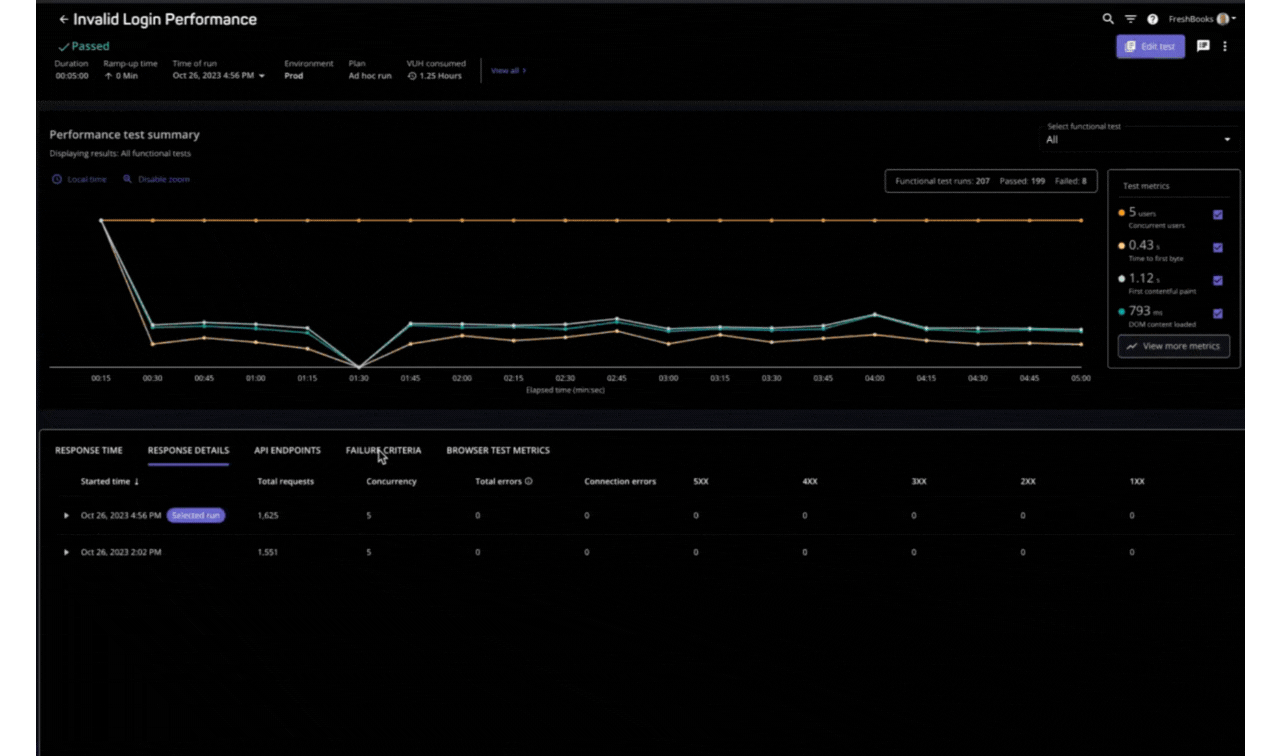Open the comments bubble icon
Screen dimensions: 1280x756
pyautogui.click(x=1203, y=46)
